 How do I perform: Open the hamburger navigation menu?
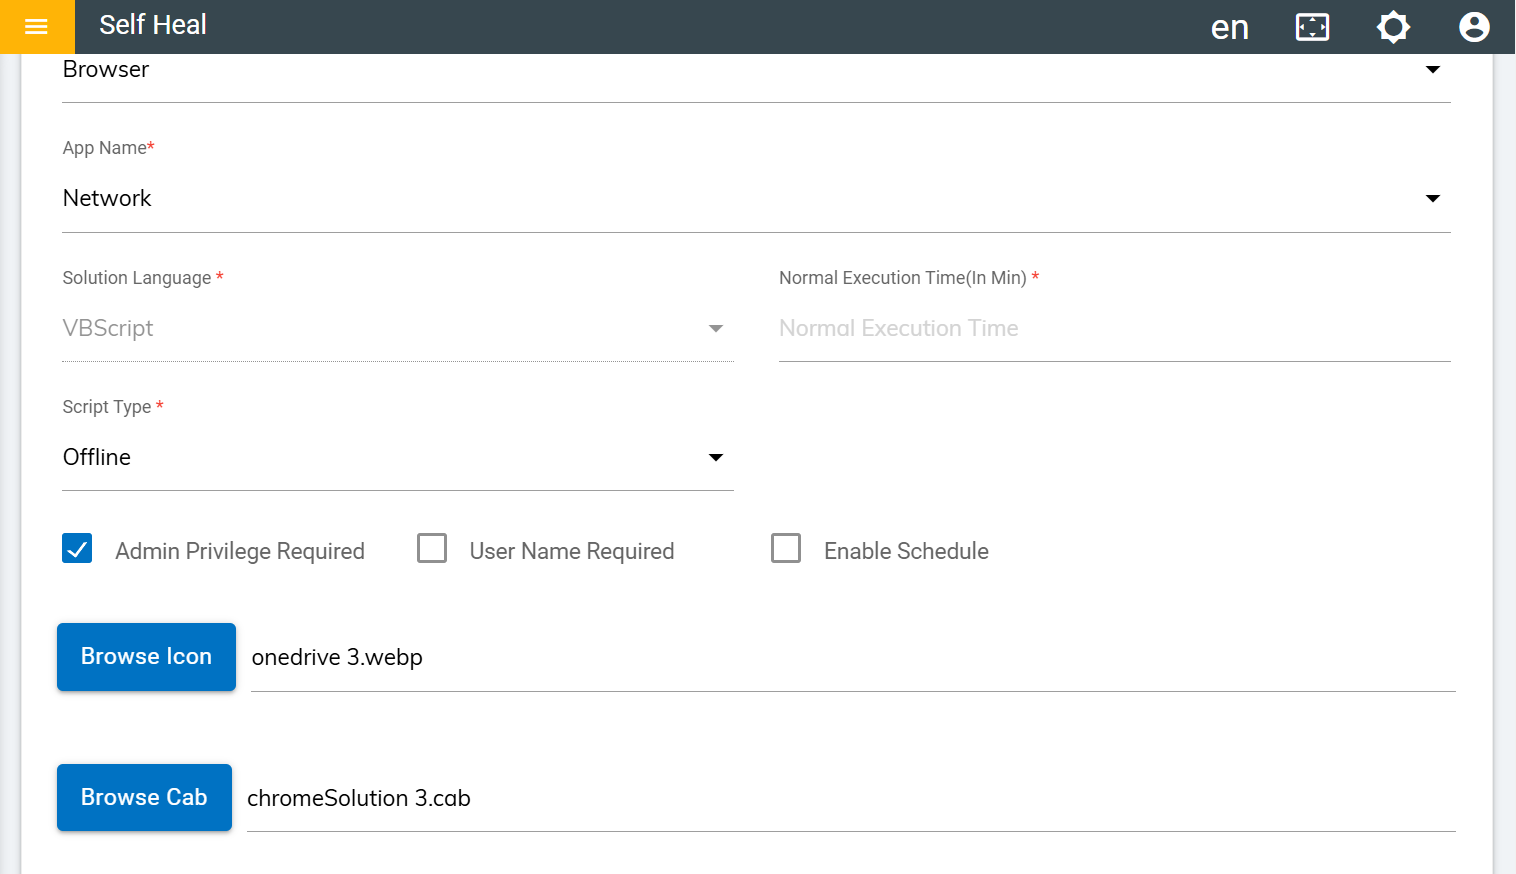click(36, 26)
